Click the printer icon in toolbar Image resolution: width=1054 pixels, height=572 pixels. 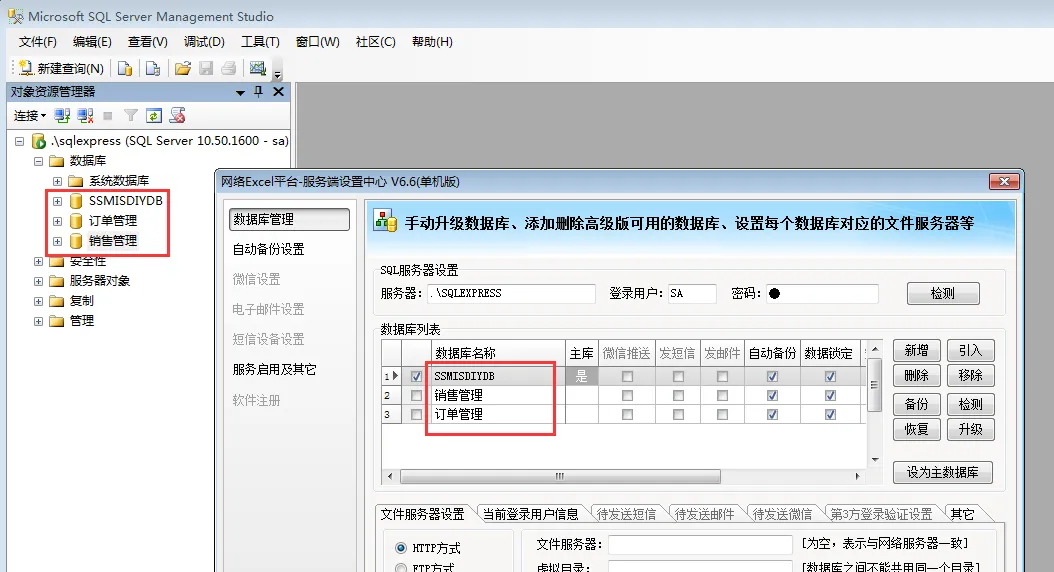229,68
